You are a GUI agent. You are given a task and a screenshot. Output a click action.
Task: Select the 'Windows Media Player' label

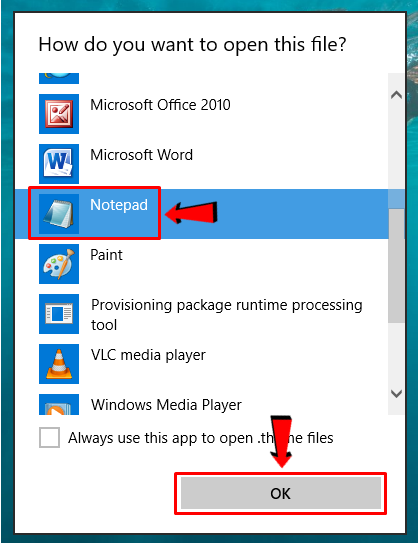pyautogui.click(x=166, y=405)
